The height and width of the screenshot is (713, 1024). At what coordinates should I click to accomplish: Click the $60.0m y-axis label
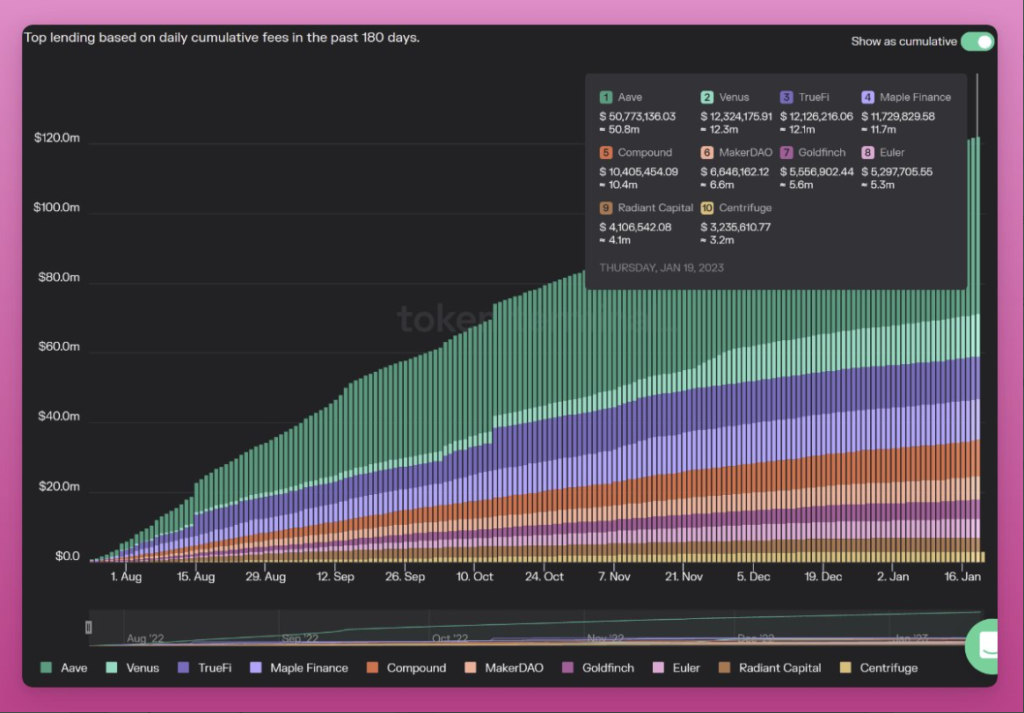coord(59,347)
